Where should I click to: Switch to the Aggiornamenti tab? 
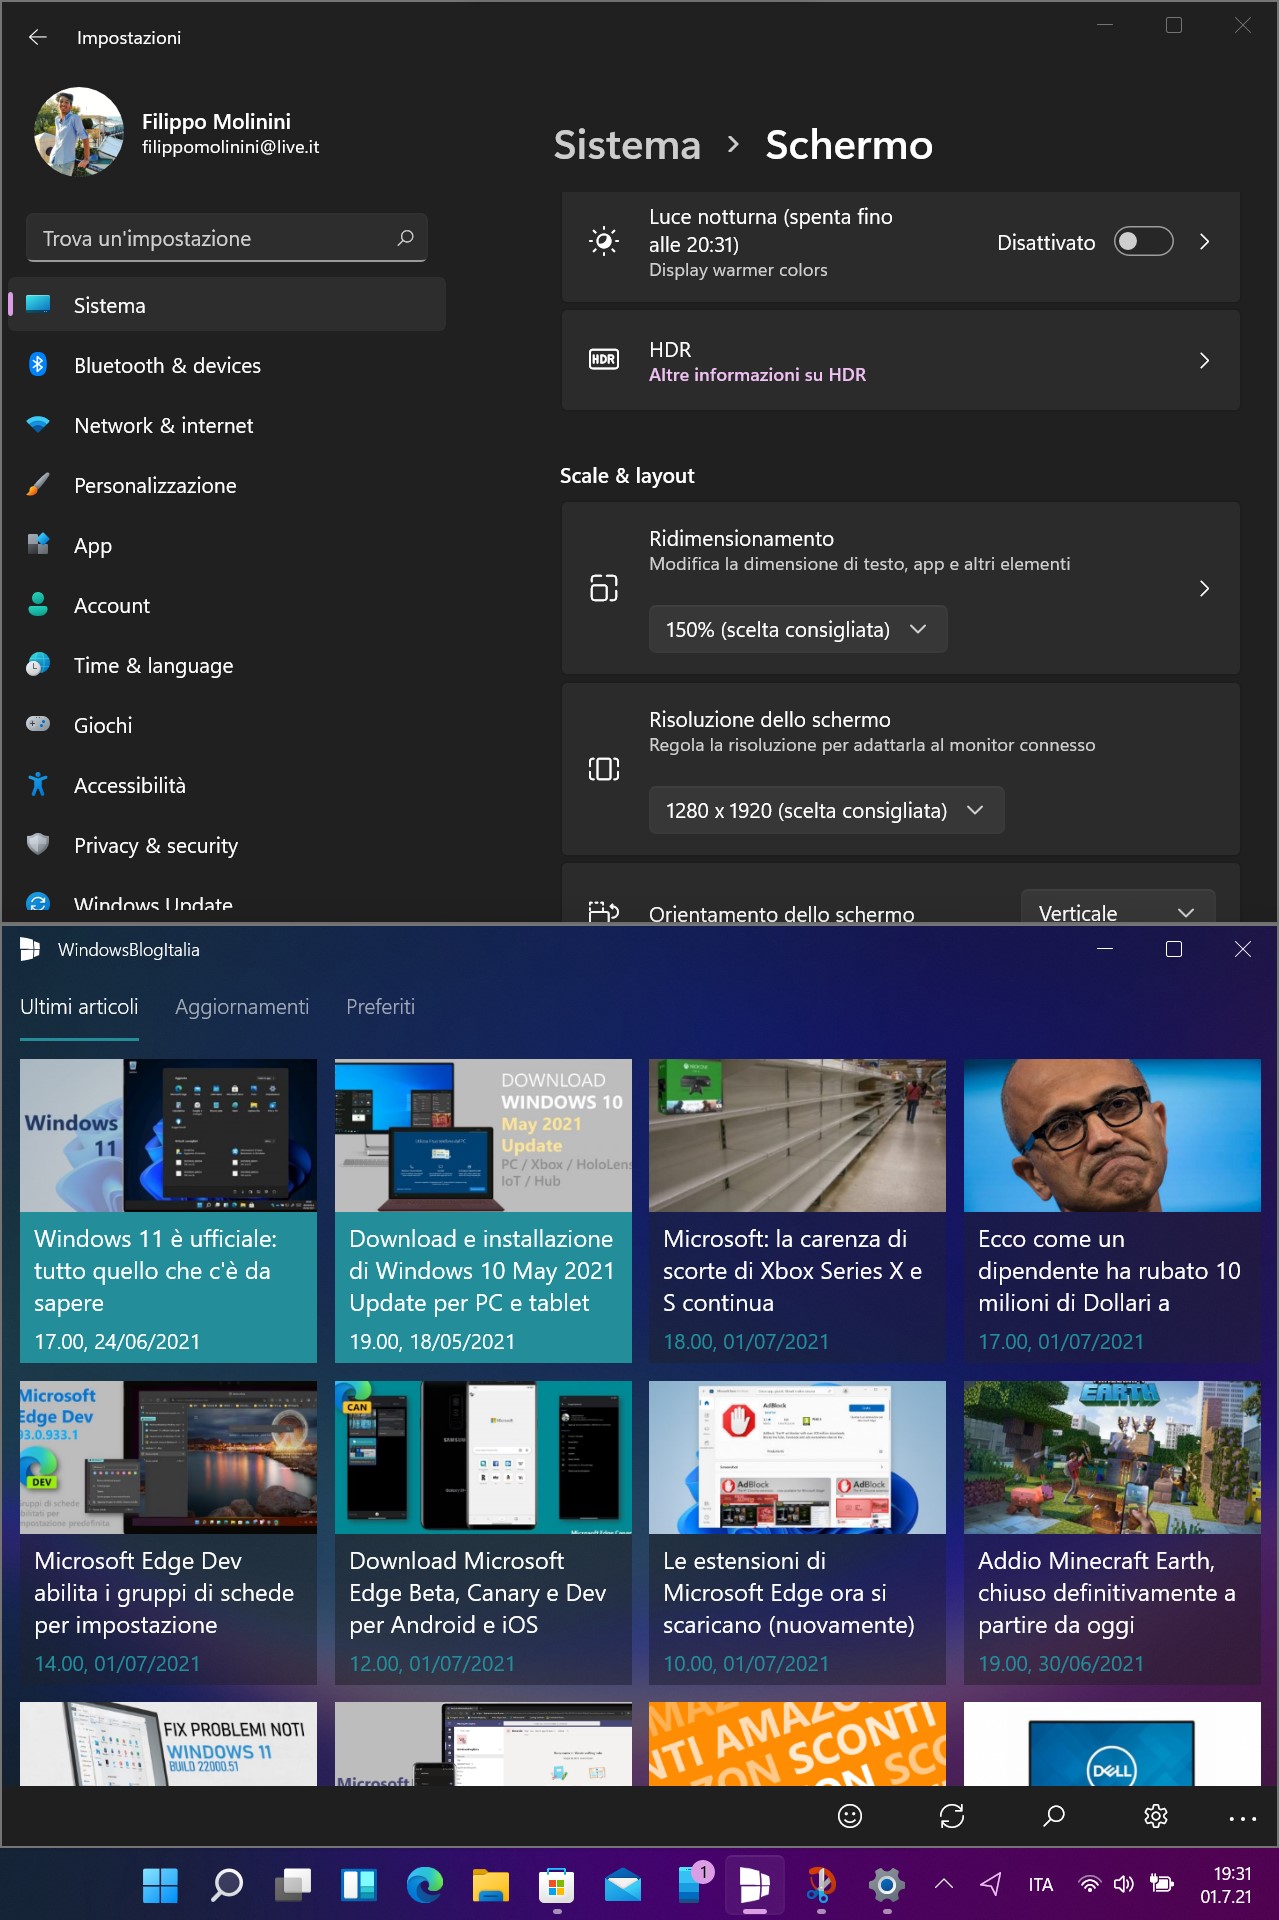click(242, 1007)
